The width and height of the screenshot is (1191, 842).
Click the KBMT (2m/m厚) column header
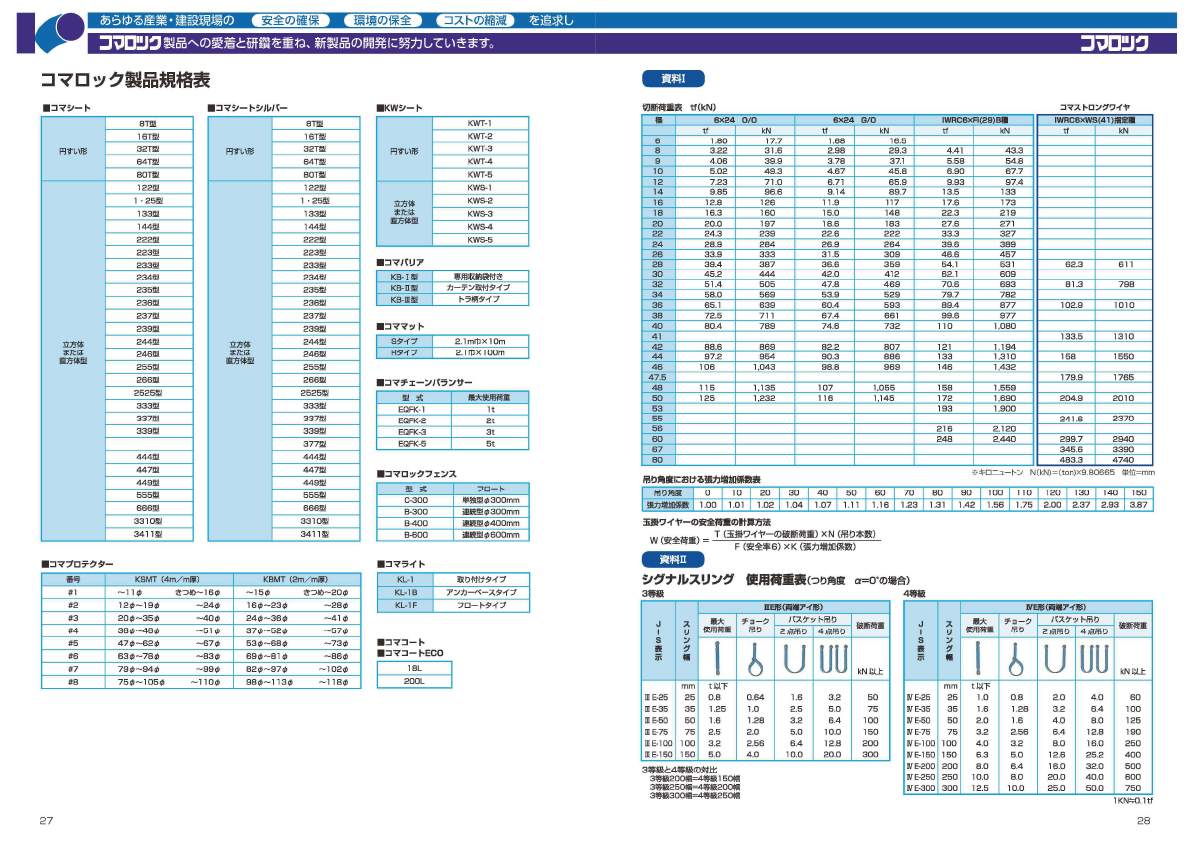[x=296, y=579]
